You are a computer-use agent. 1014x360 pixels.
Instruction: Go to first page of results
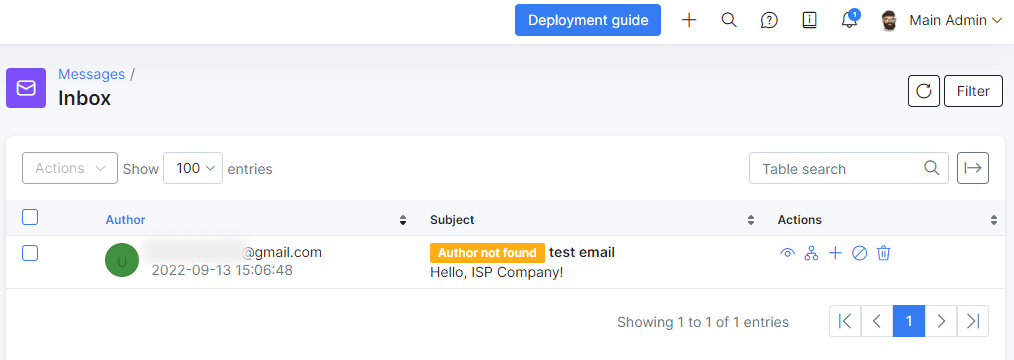(845, 321)
